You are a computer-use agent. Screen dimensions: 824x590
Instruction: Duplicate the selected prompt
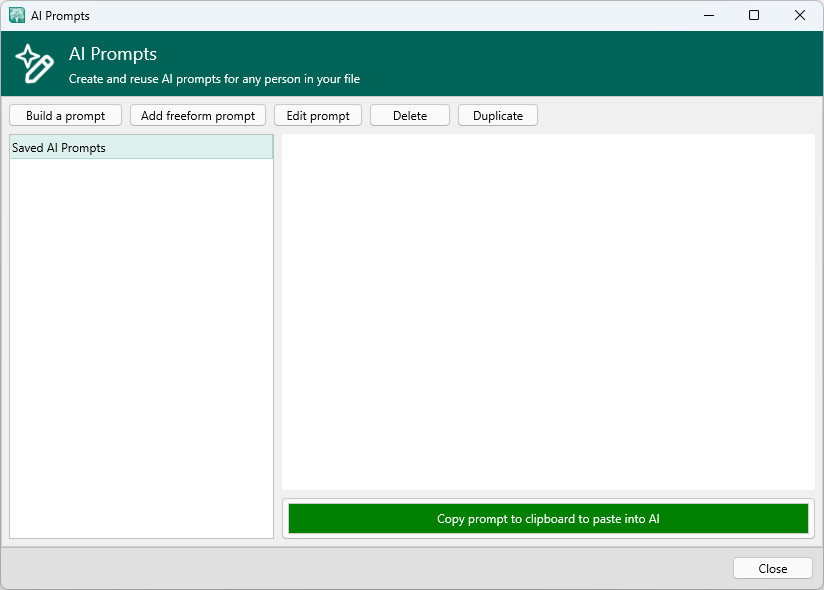tap(498, 116)
